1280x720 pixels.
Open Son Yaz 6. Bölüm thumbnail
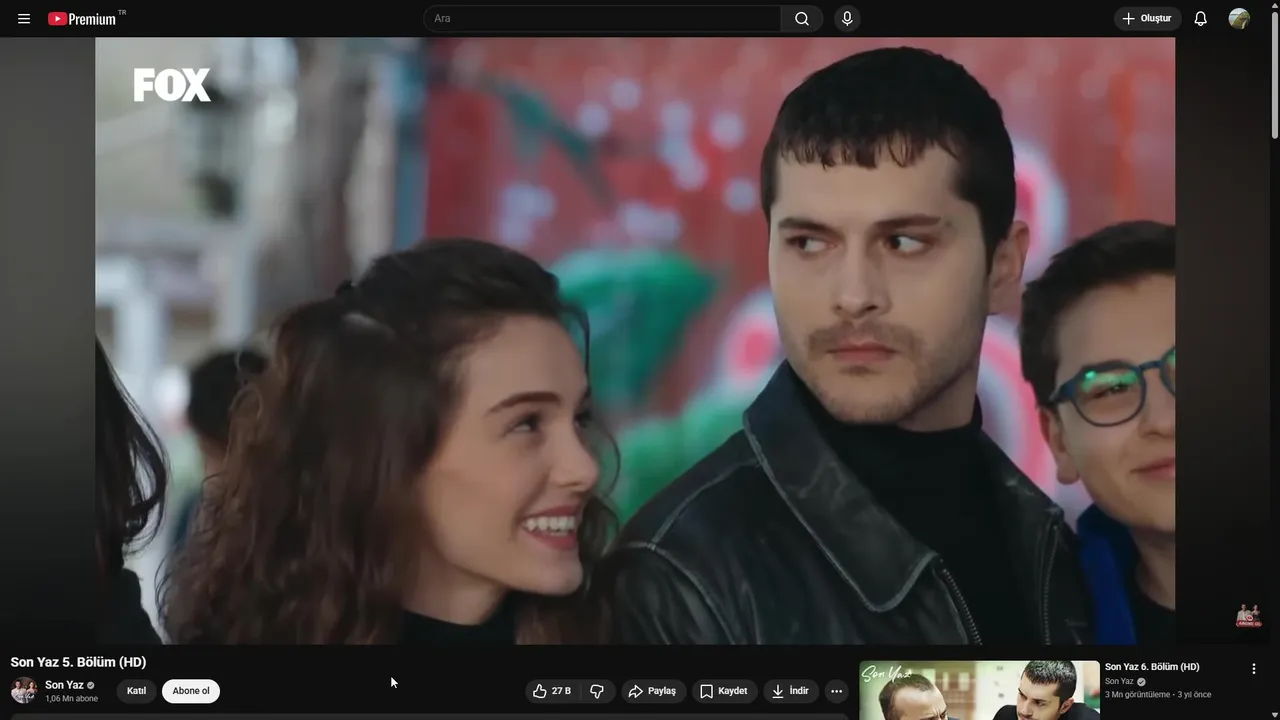979,690
